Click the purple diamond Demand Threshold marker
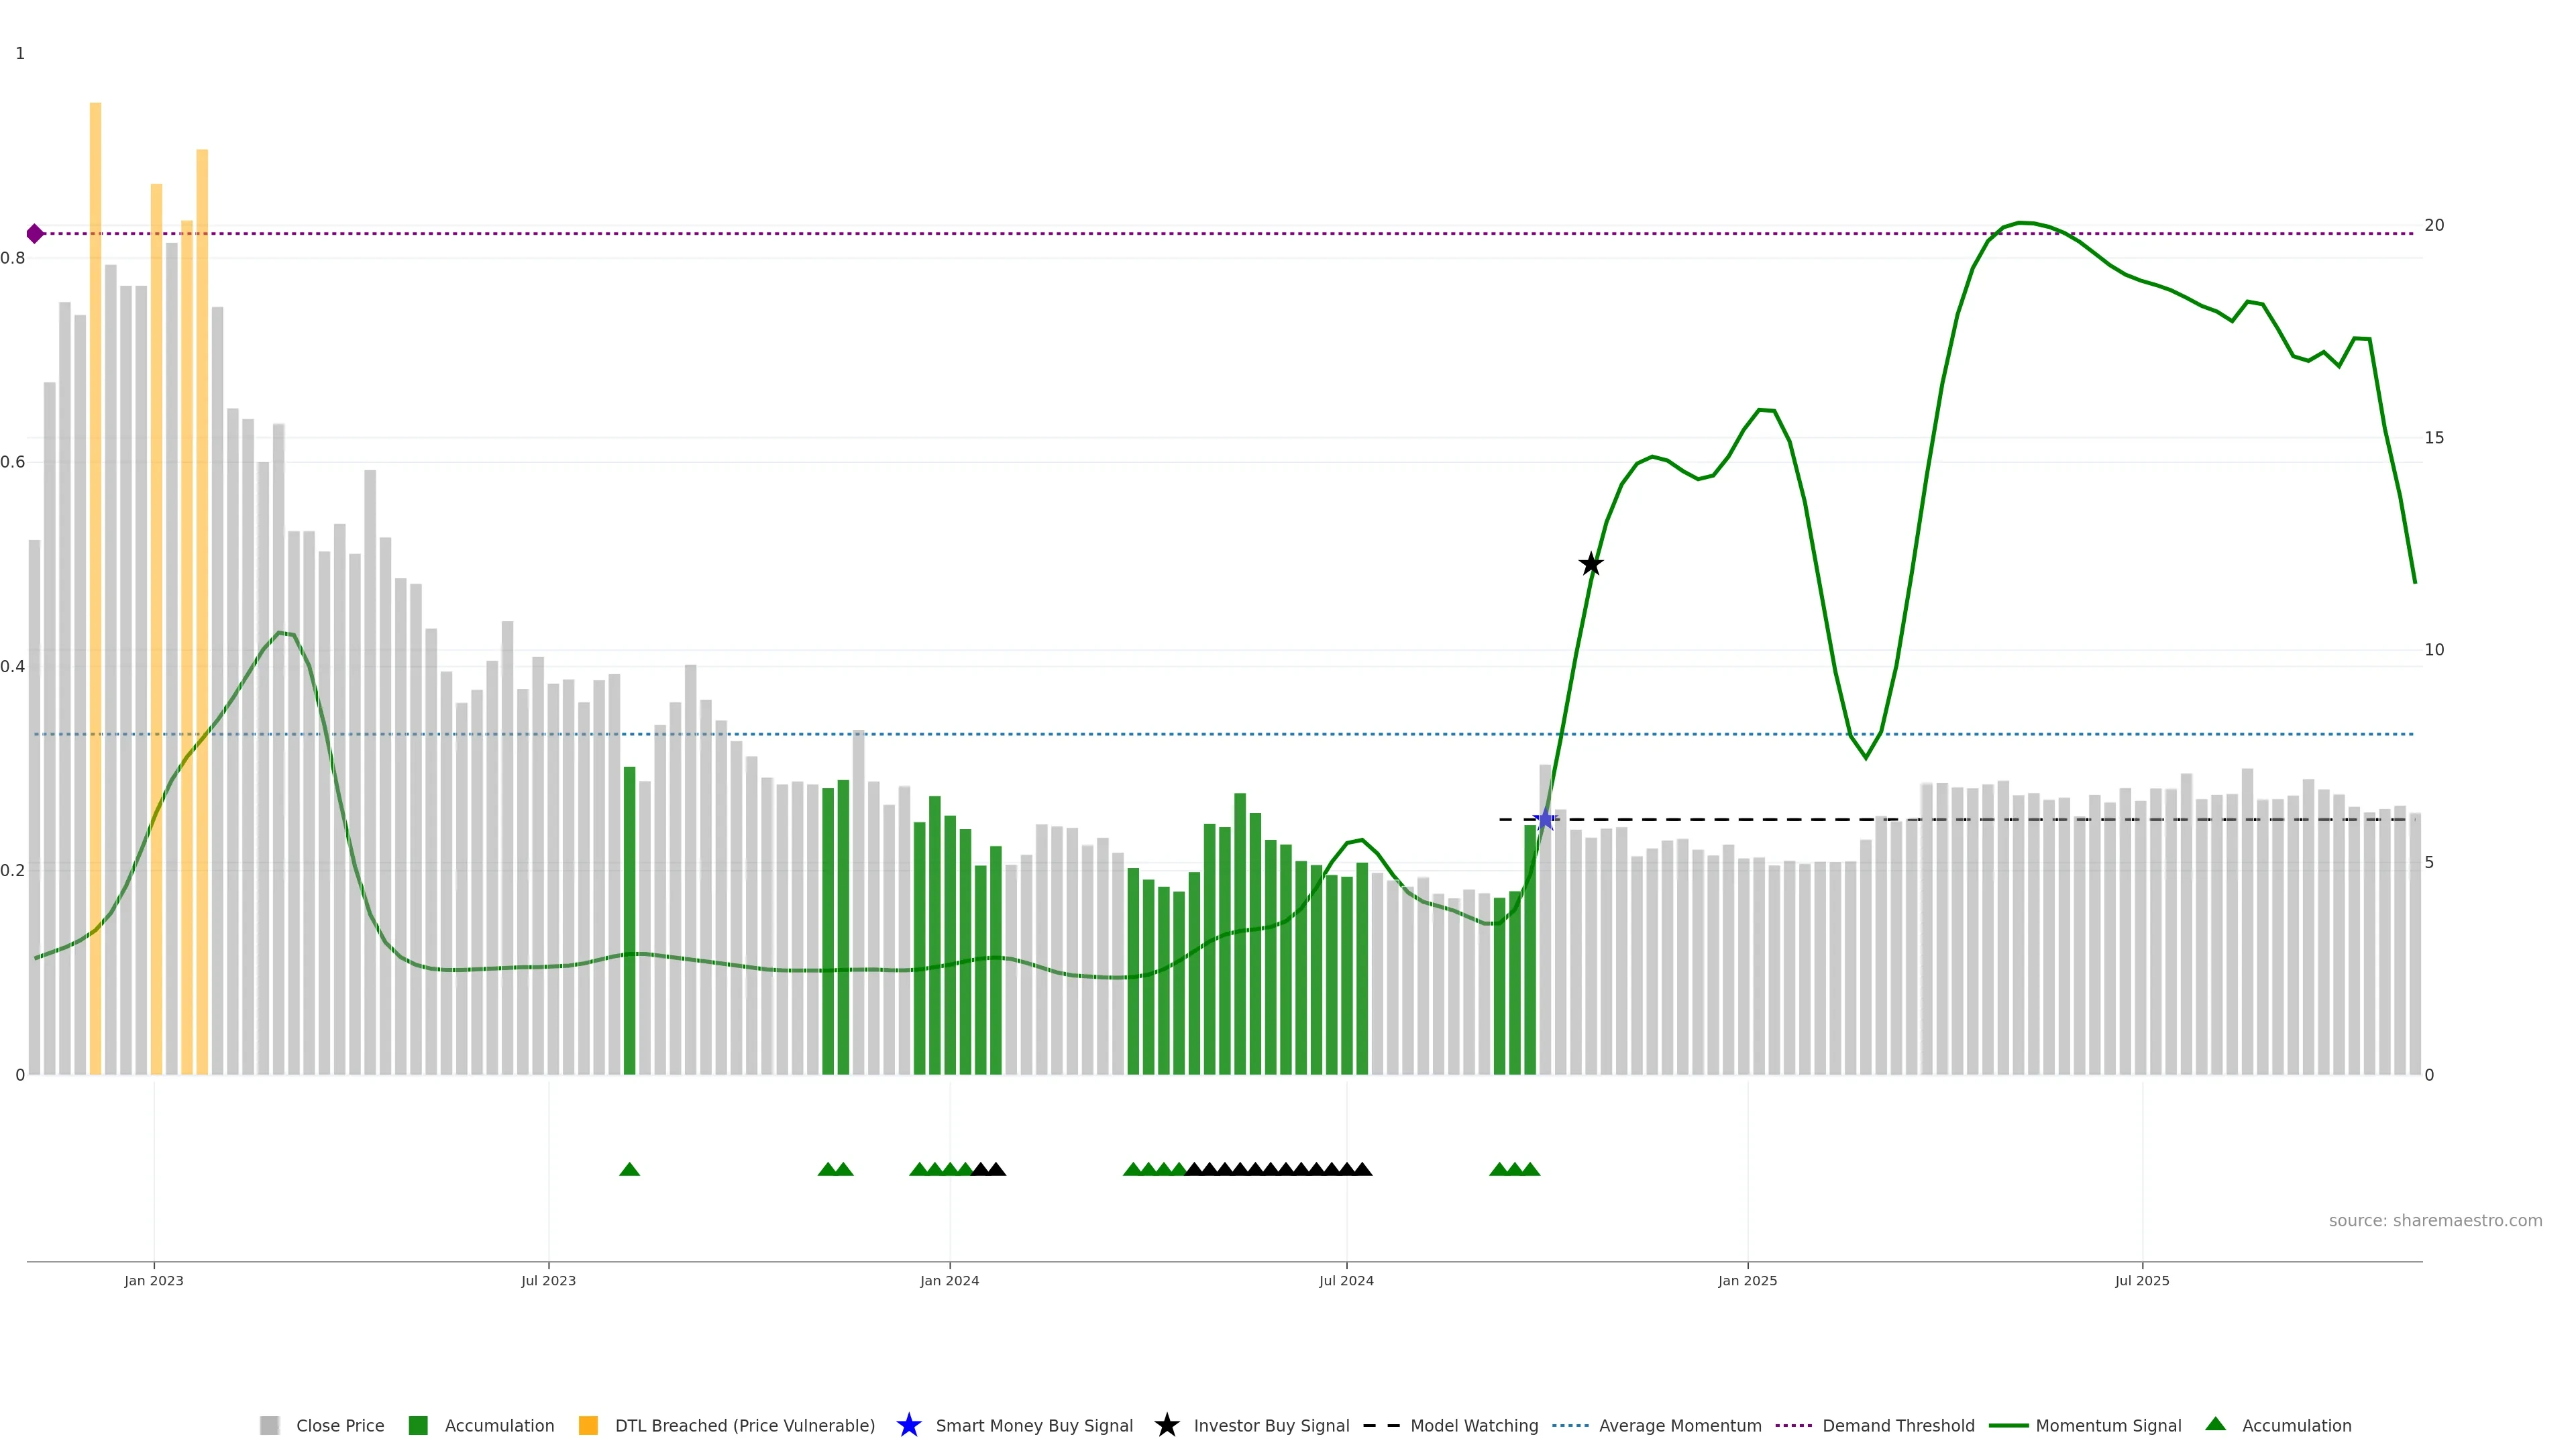This screenshot has width=2576, height=1449. (35, 234)
